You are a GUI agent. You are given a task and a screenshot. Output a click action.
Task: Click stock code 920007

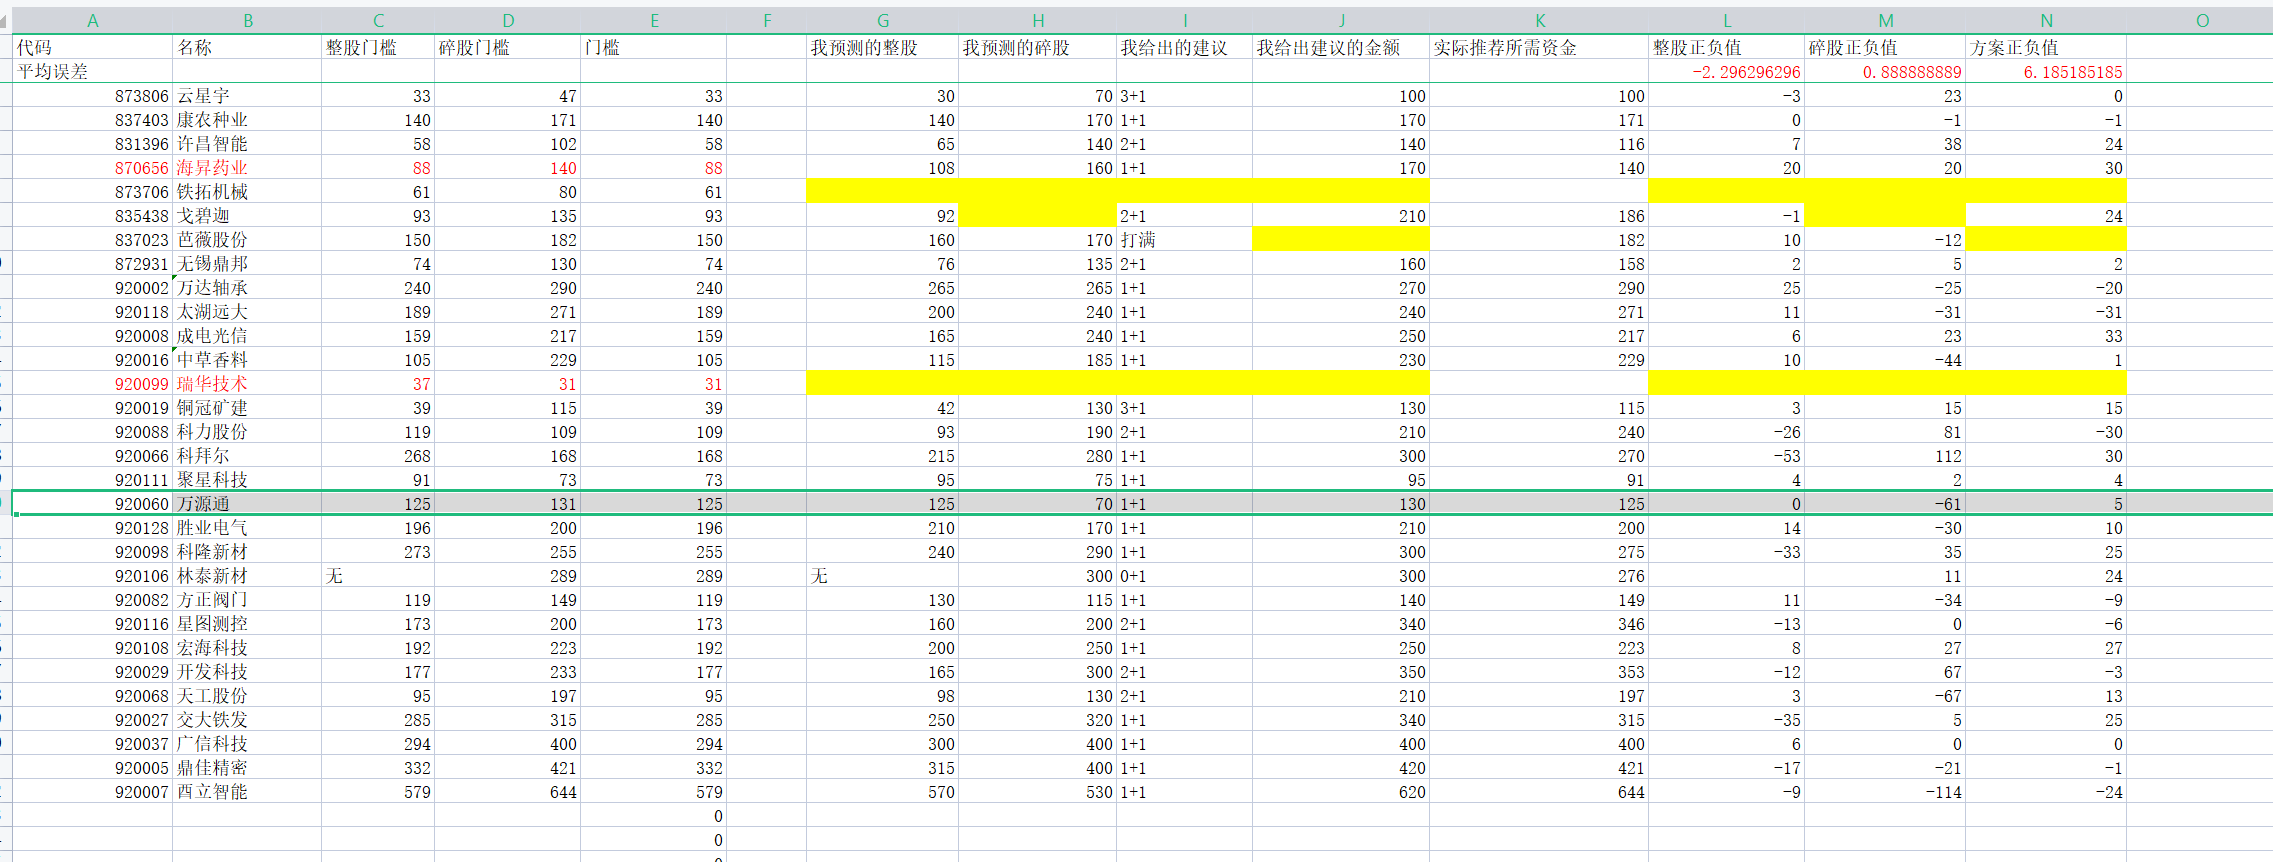[92, 792]
